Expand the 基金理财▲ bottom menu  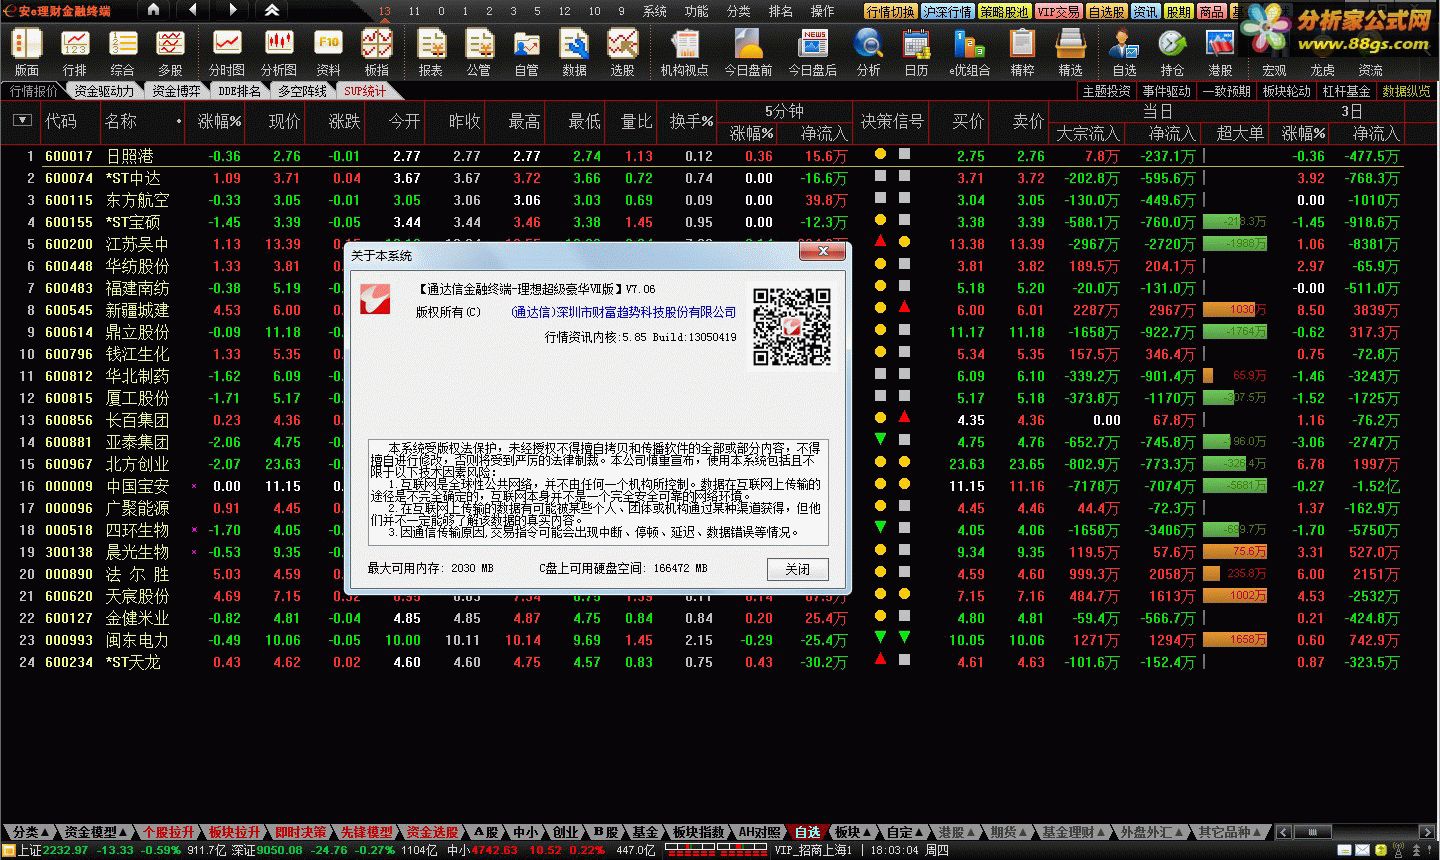[1074, 832]
